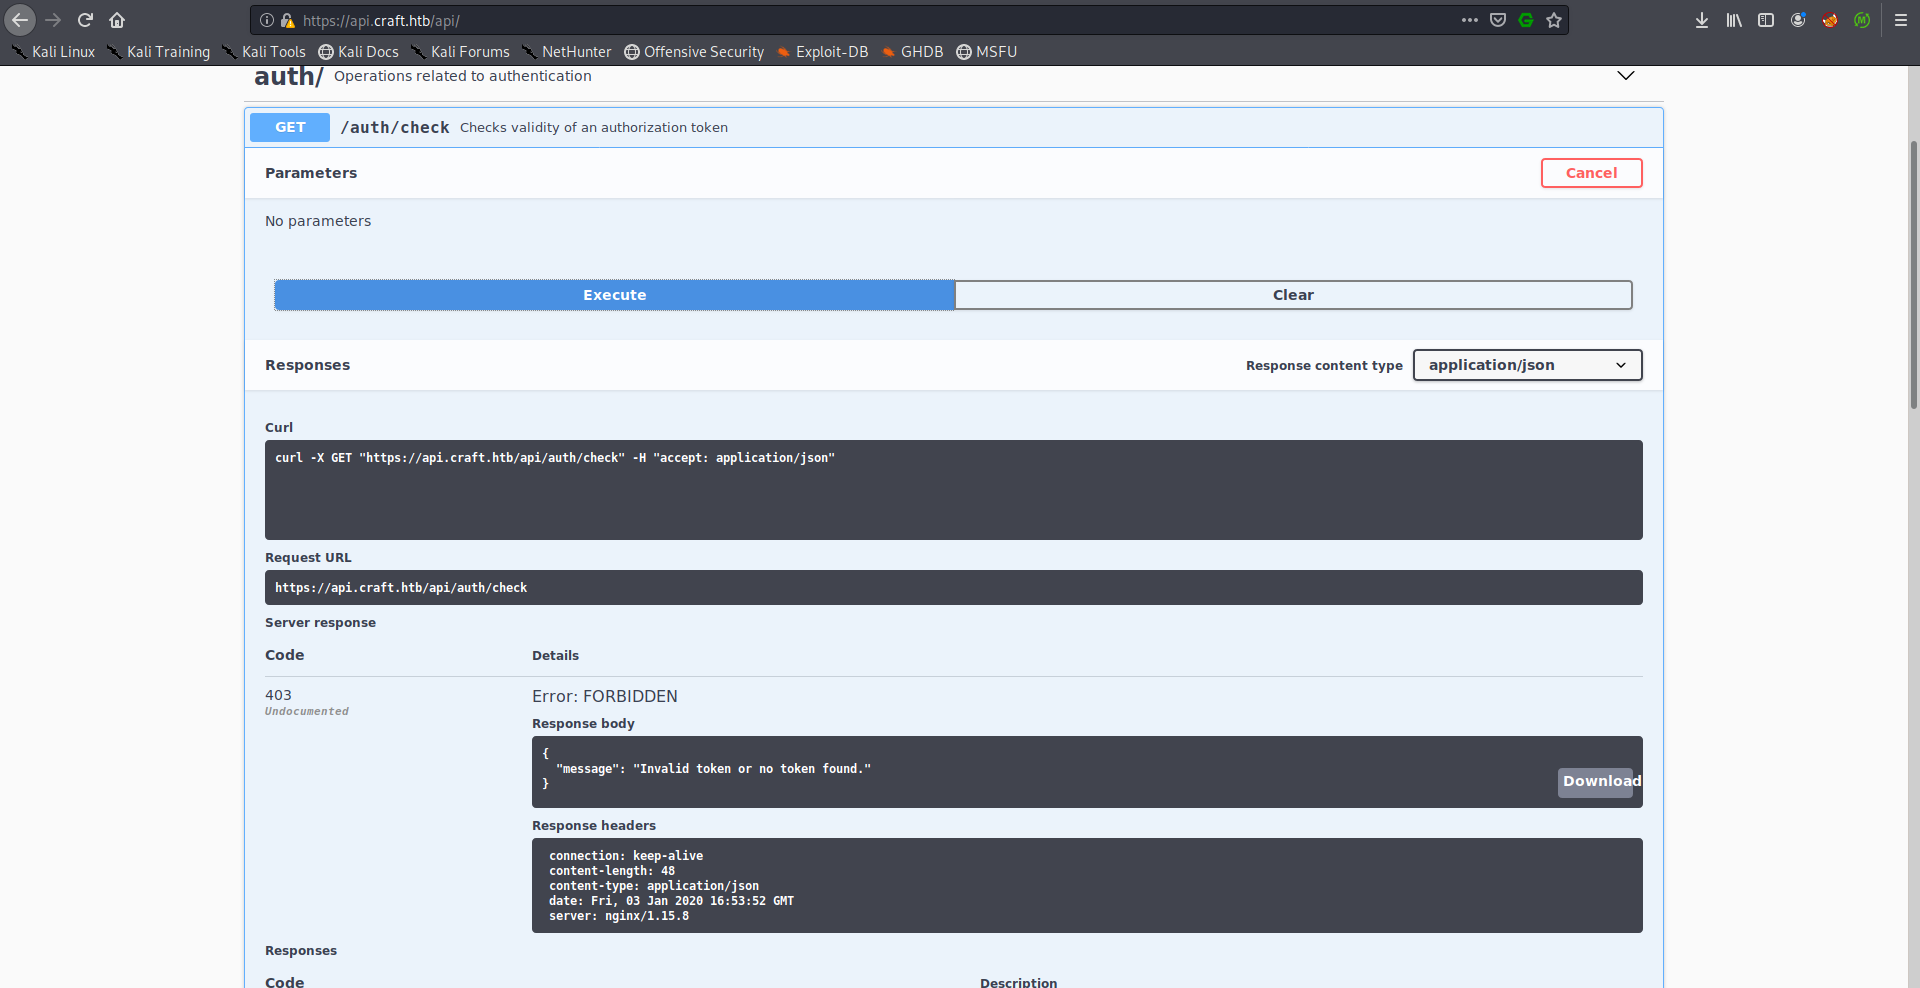Bookmark this page with the star
The image size is (1920, 988).
[1553, 20]
